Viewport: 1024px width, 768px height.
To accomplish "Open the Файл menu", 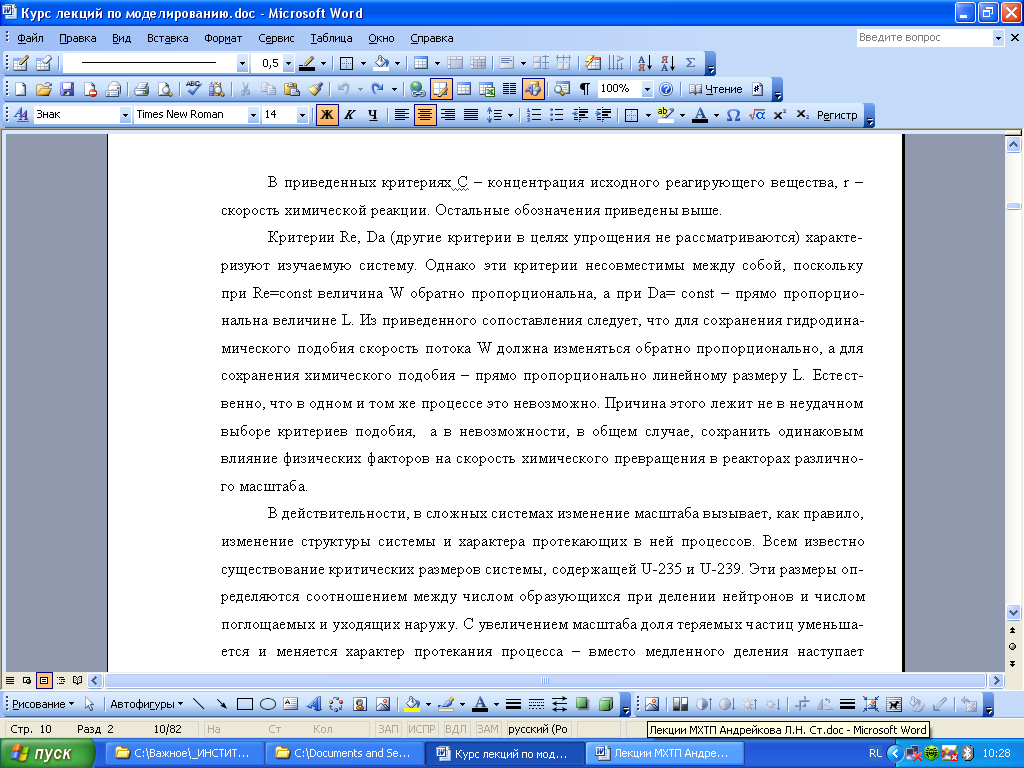I will coord(30,38).
